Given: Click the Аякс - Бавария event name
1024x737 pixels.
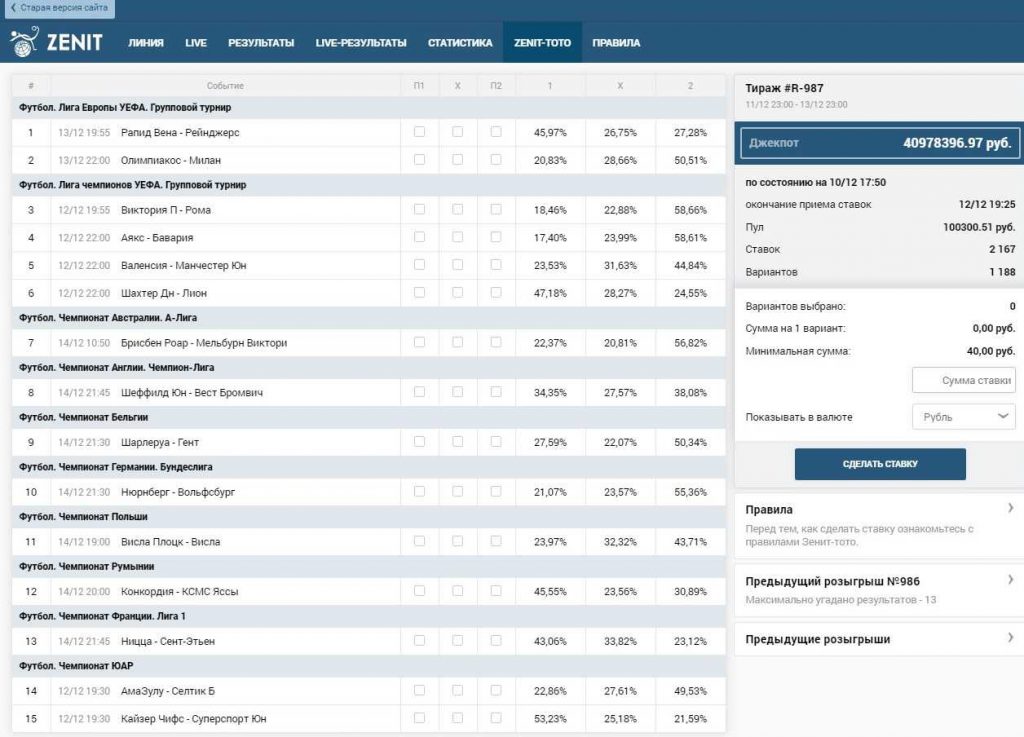Looking at the screenshot, I should 157,238.
